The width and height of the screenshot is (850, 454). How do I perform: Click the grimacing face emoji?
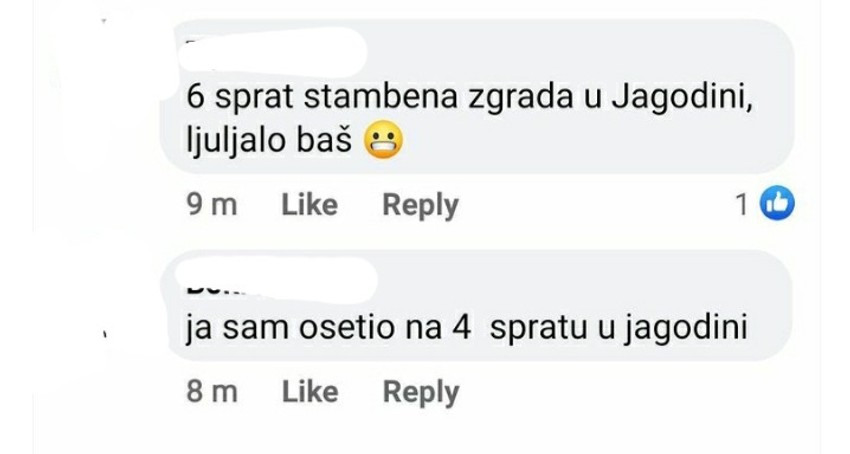pyautogui.click(x=383, y=141)
